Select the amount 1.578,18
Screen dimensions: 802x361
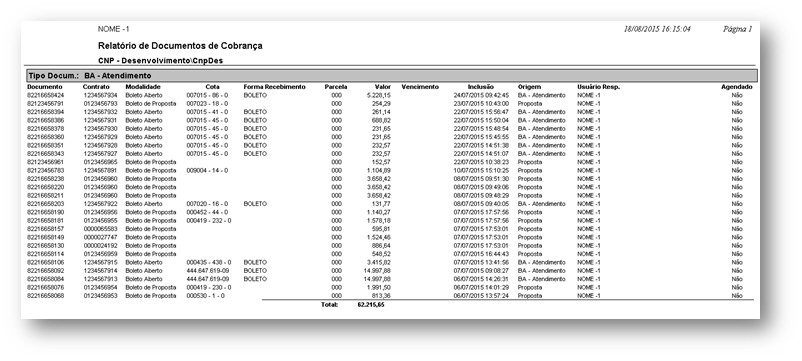click(x=379, y=220)
